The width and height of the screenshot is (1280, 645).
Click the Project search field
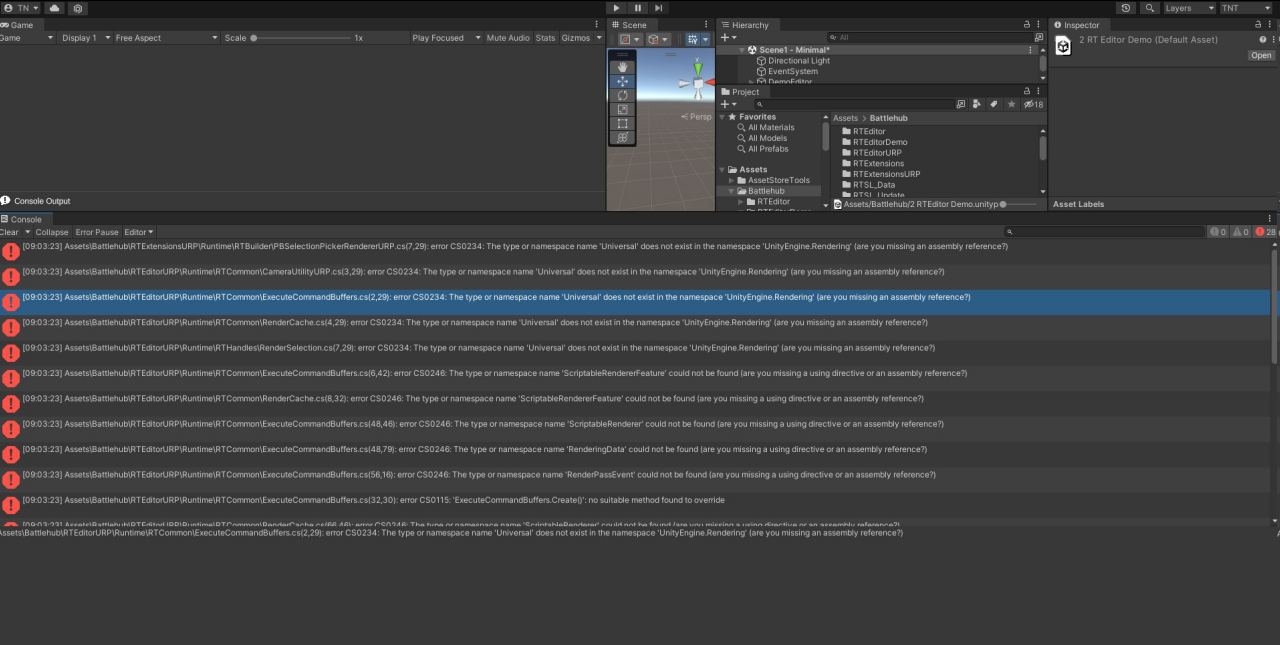coord(855,104)
